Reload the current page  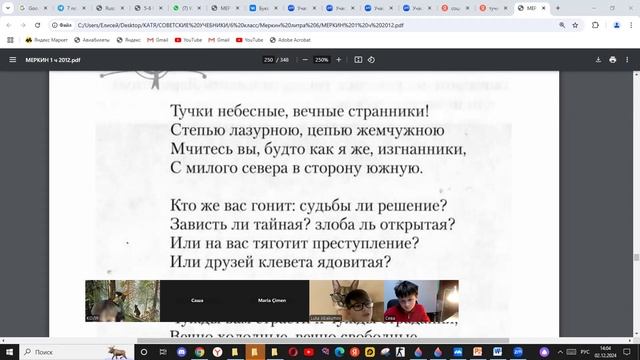[x=38, y=25]
